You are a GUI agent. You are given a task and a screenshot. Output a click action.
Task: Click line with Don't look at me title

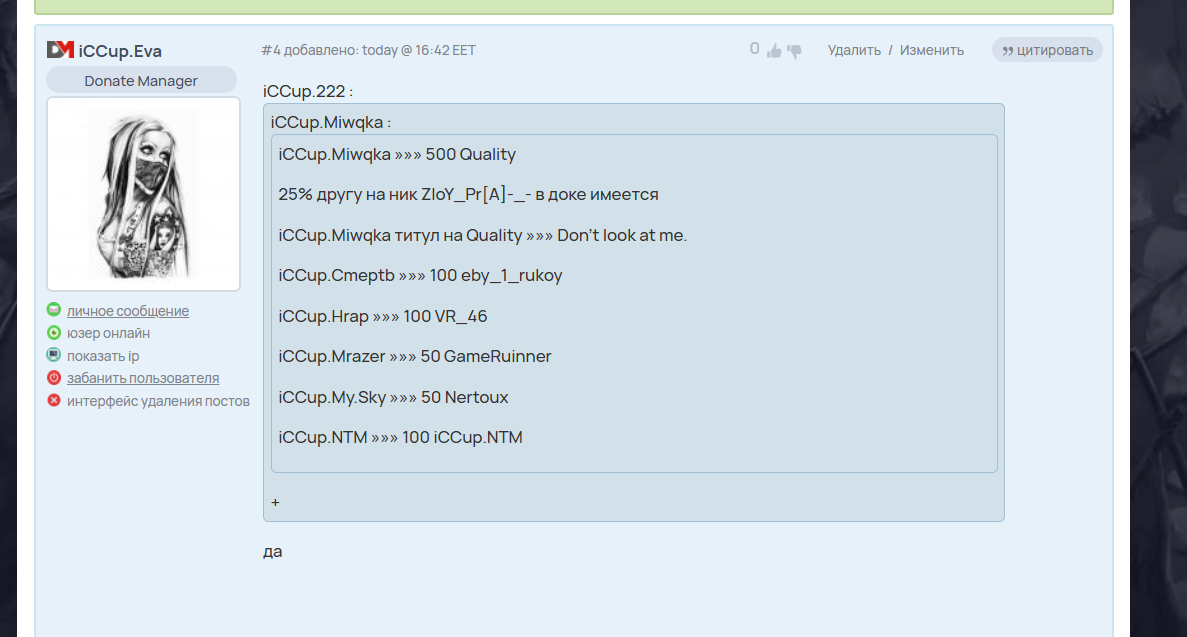coord(482,236)
